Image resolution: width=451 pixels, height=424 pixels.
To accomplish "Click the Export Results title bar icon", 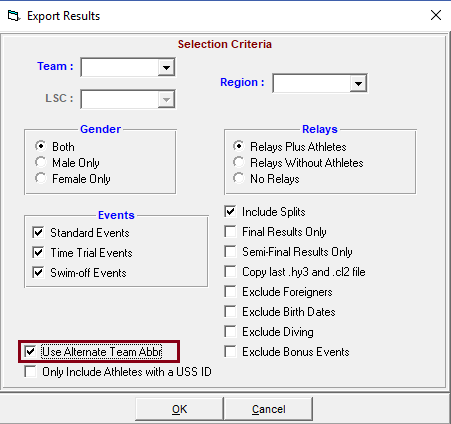I will (x=14, y=16).
